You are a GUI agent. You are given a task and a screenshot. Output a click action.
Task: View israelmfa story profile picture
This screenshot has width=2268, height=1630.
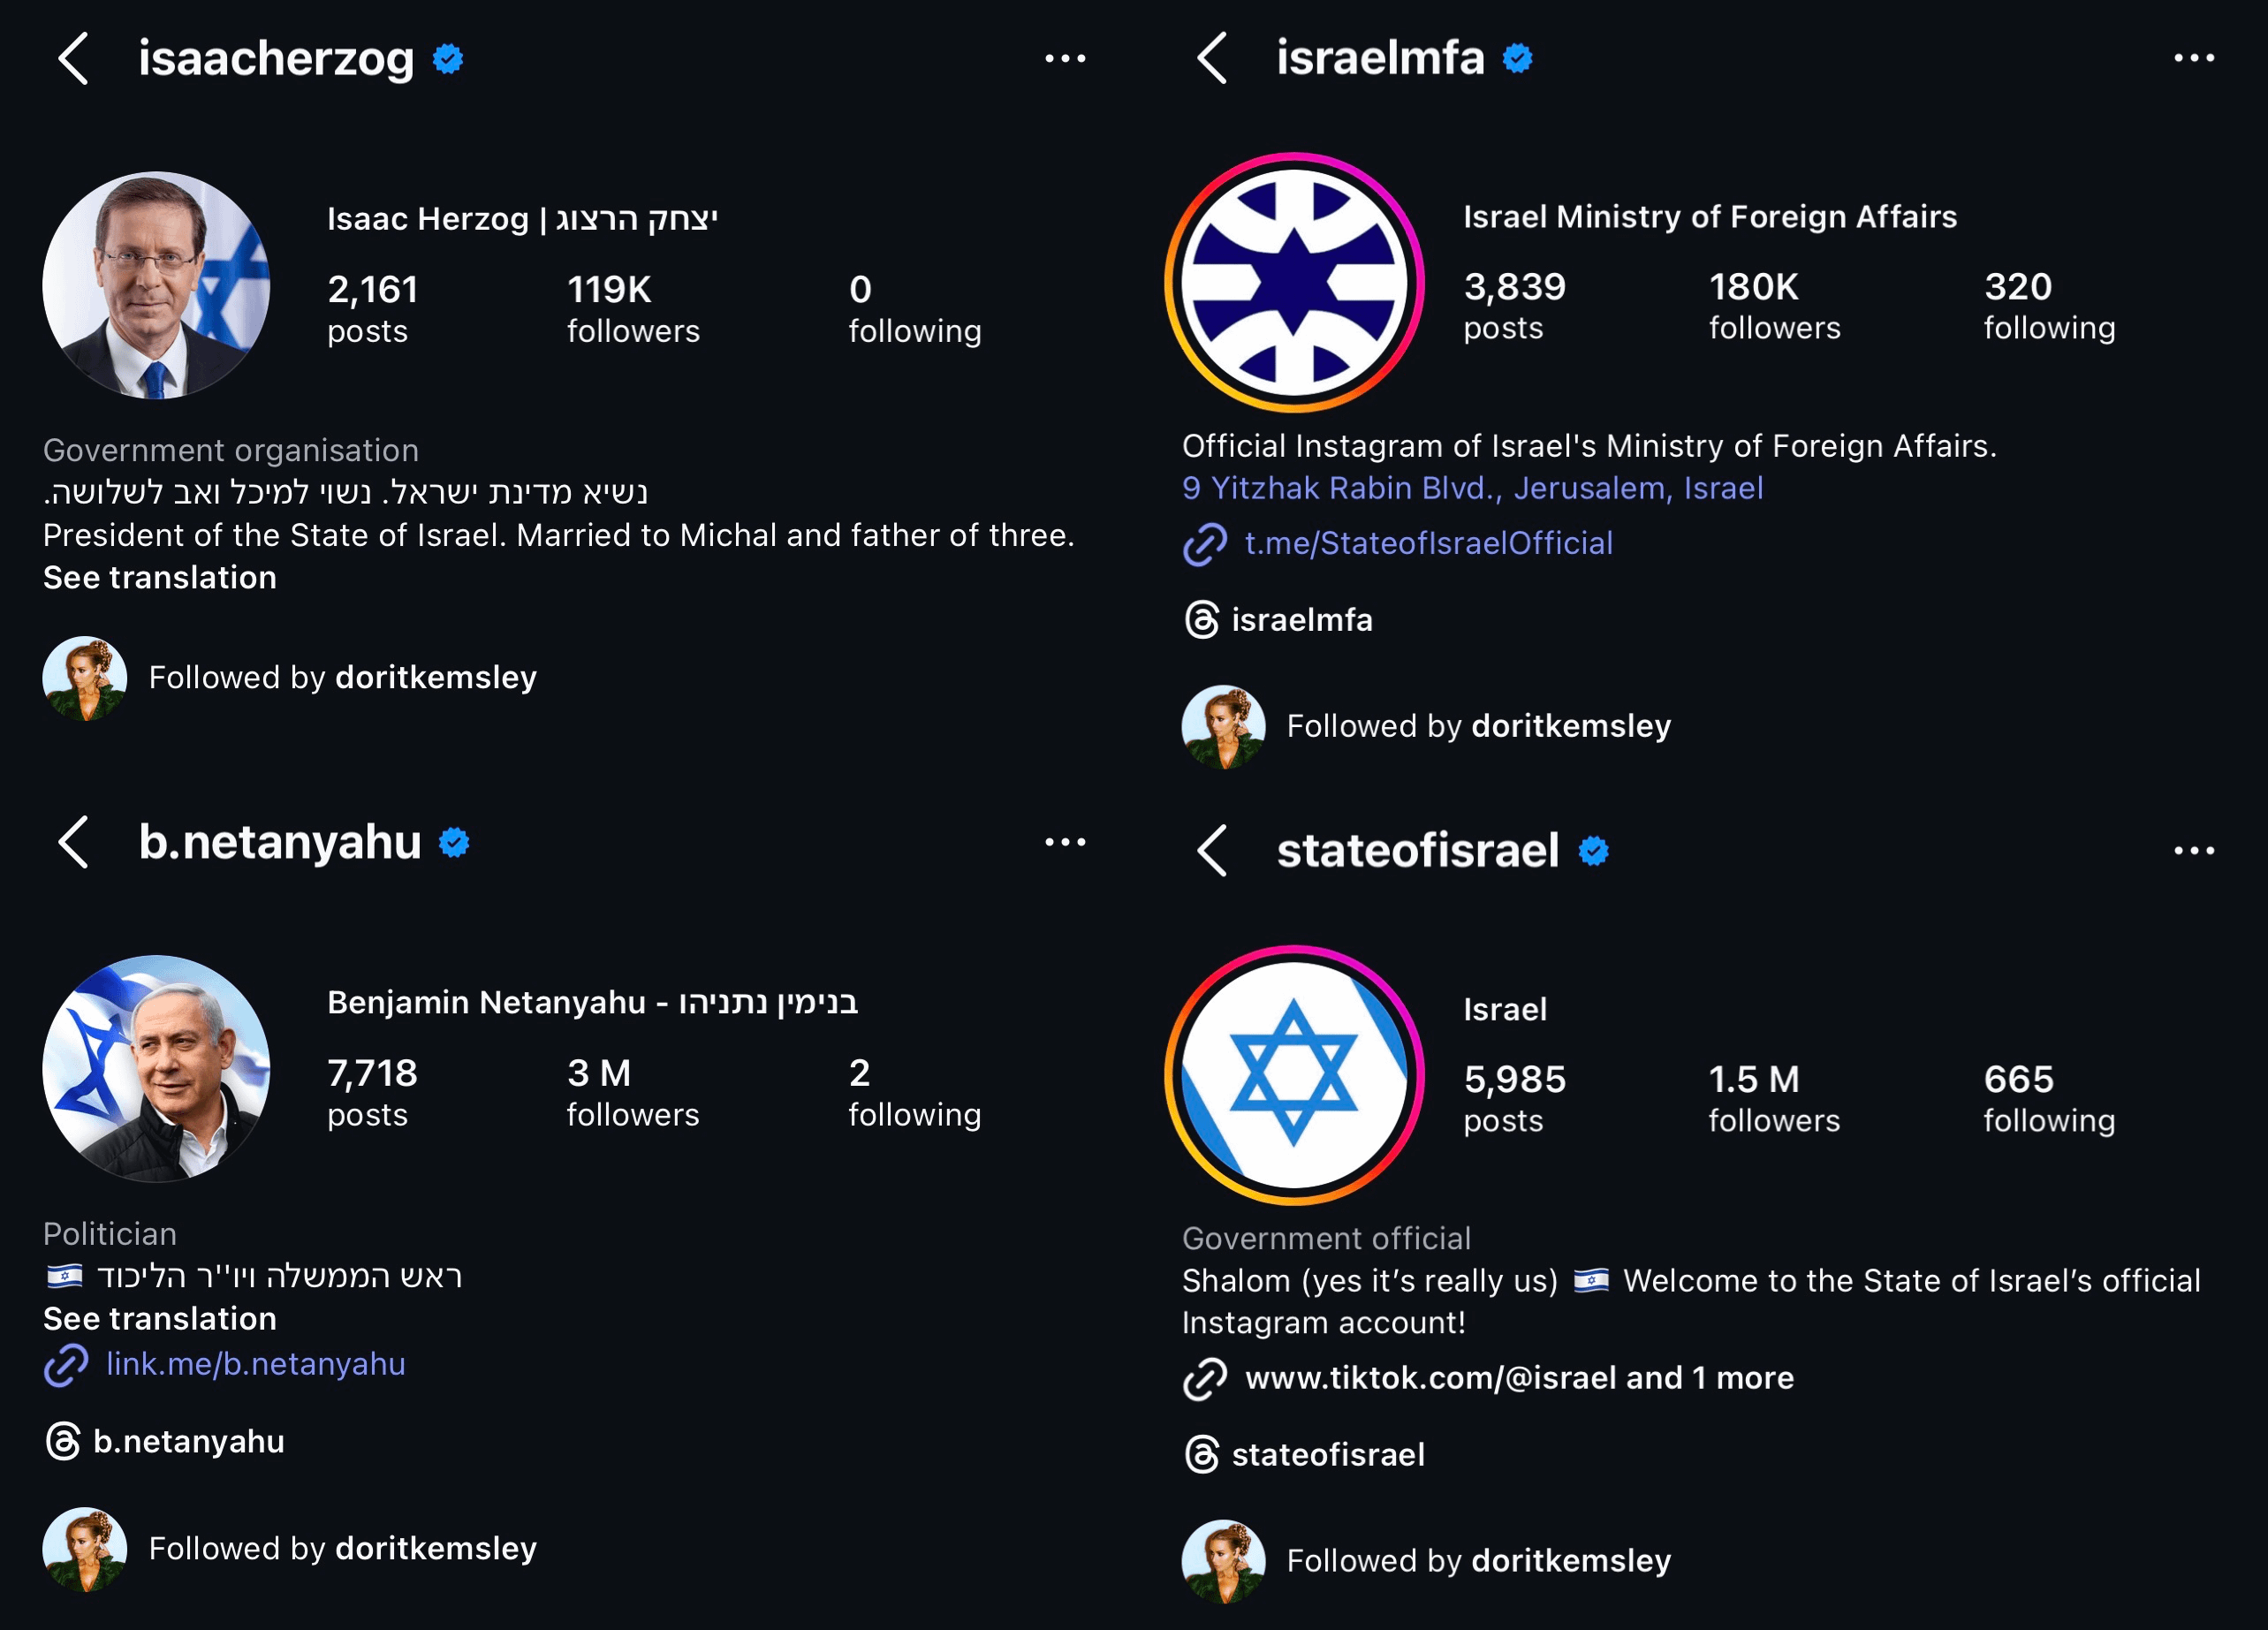[1294, 282]
